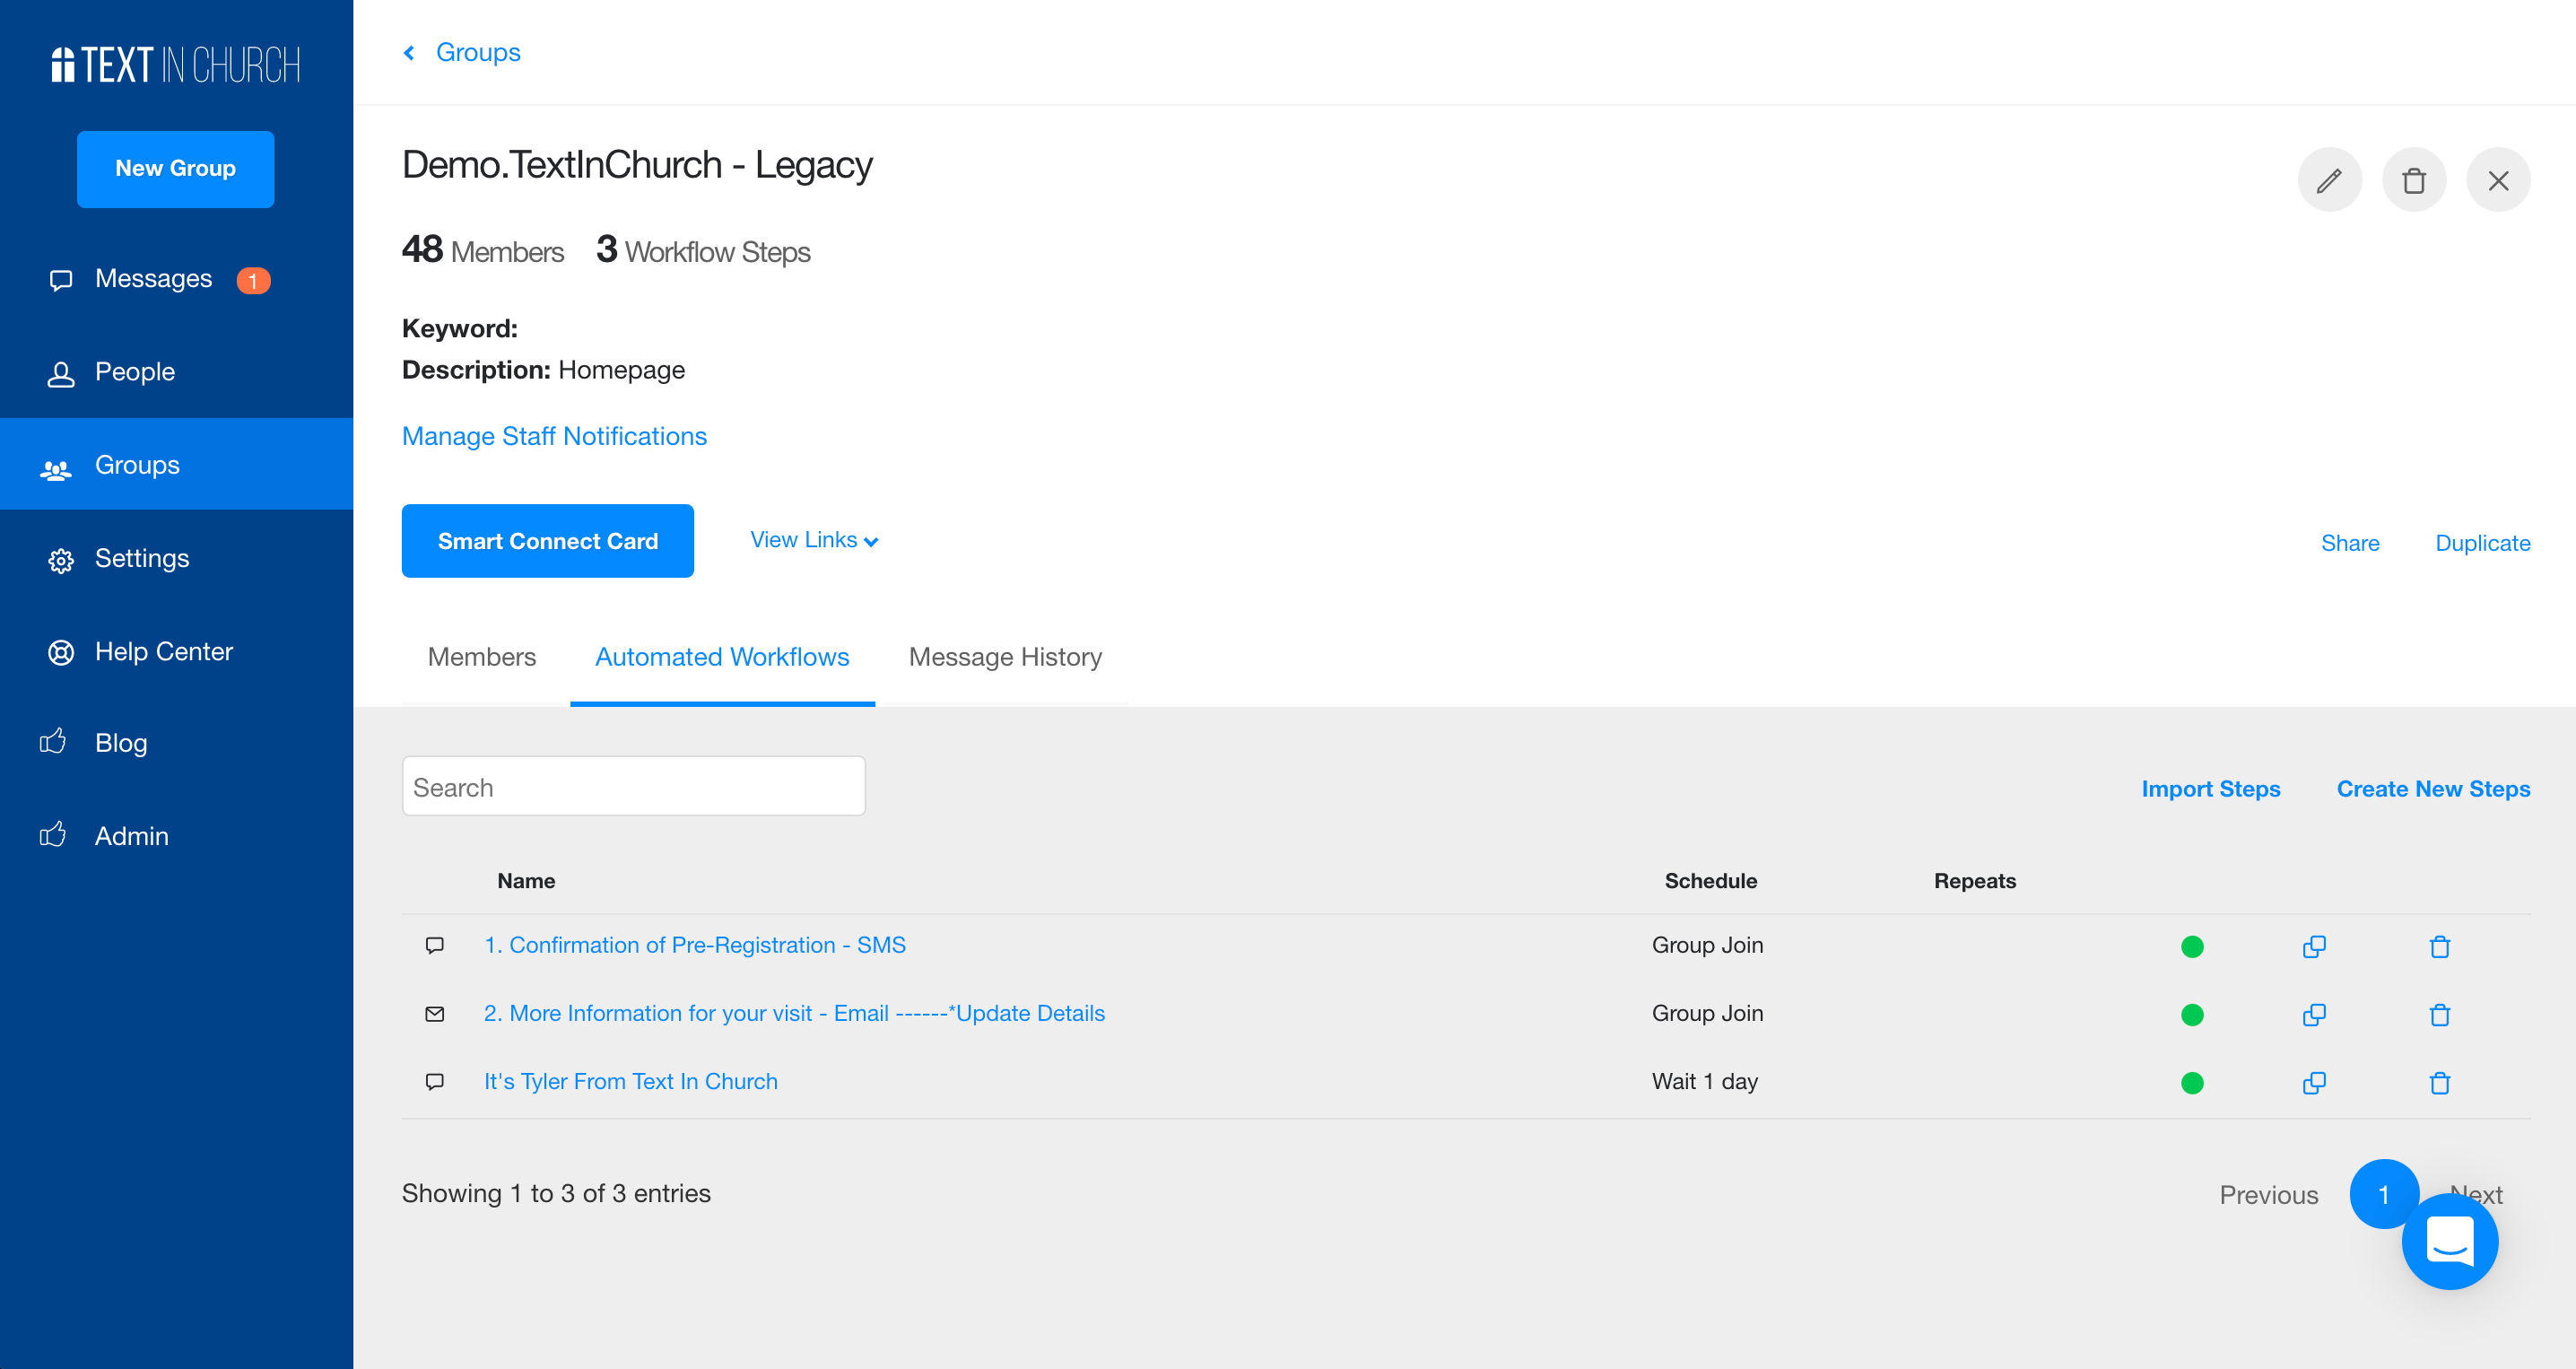Screen dimensions: 2576x1369
Task: Toggle active status for Confirmation of Pre-Registration step
Action: [2192, 947]
